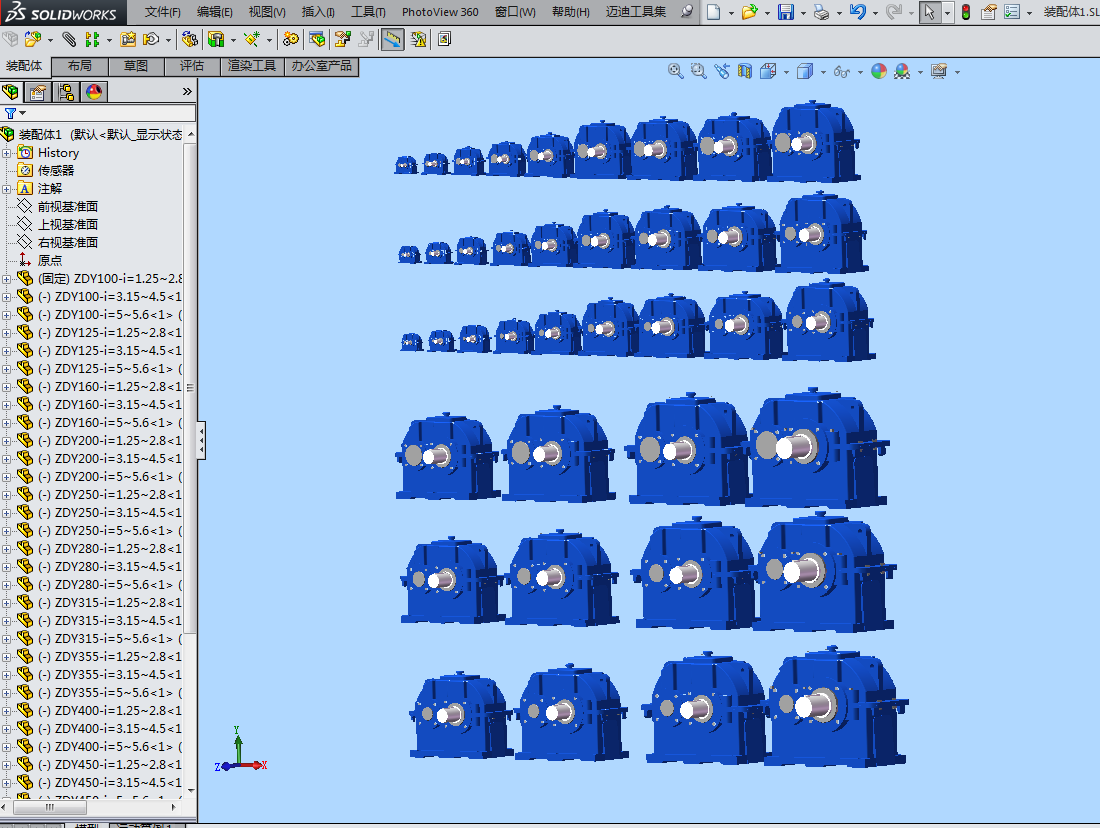Click Zoom to Fit icon
Image resolution: width=1100 pixels, height=828 pixels.
[676, 71]
